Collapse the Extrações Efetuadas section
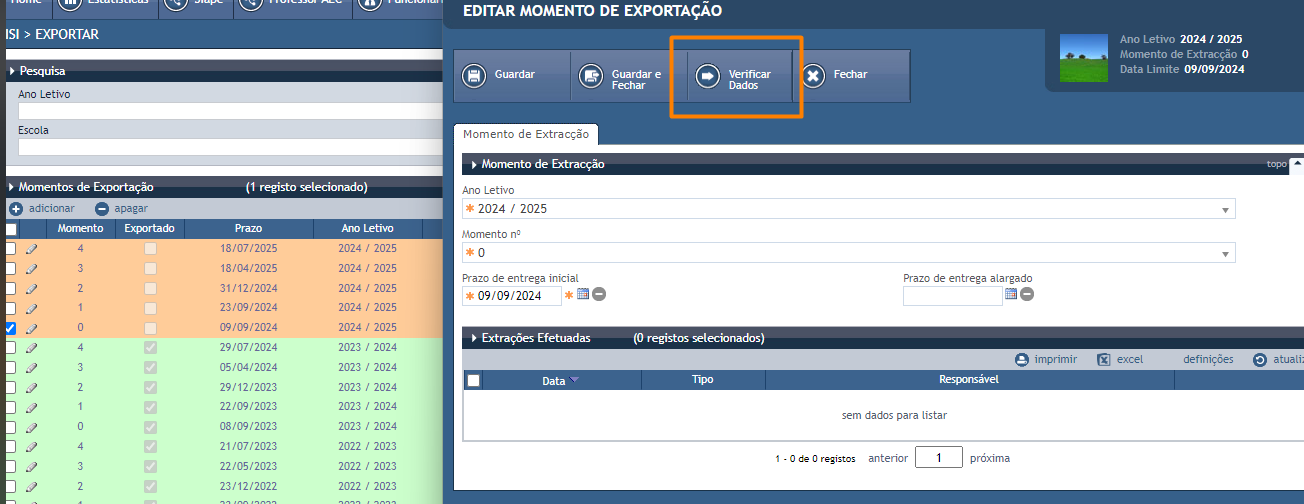The height and width of the screenshot is (504, 1304). point(472,338)
